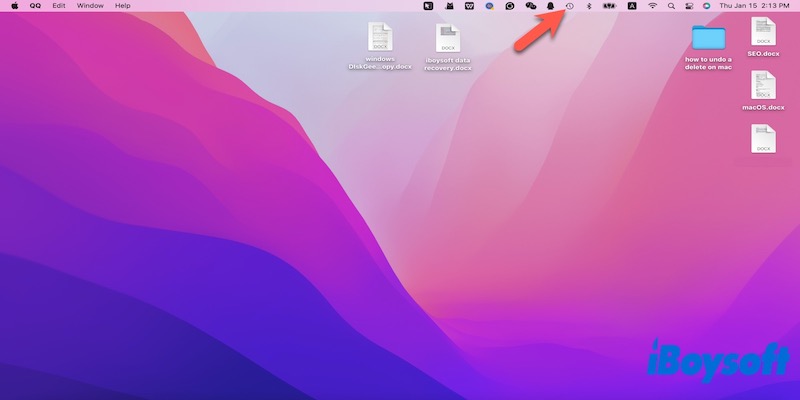This screenshot has width=800, height=400.
Task: Select the 'how to undo a delete on mac' folder
Action: [709, 38]
